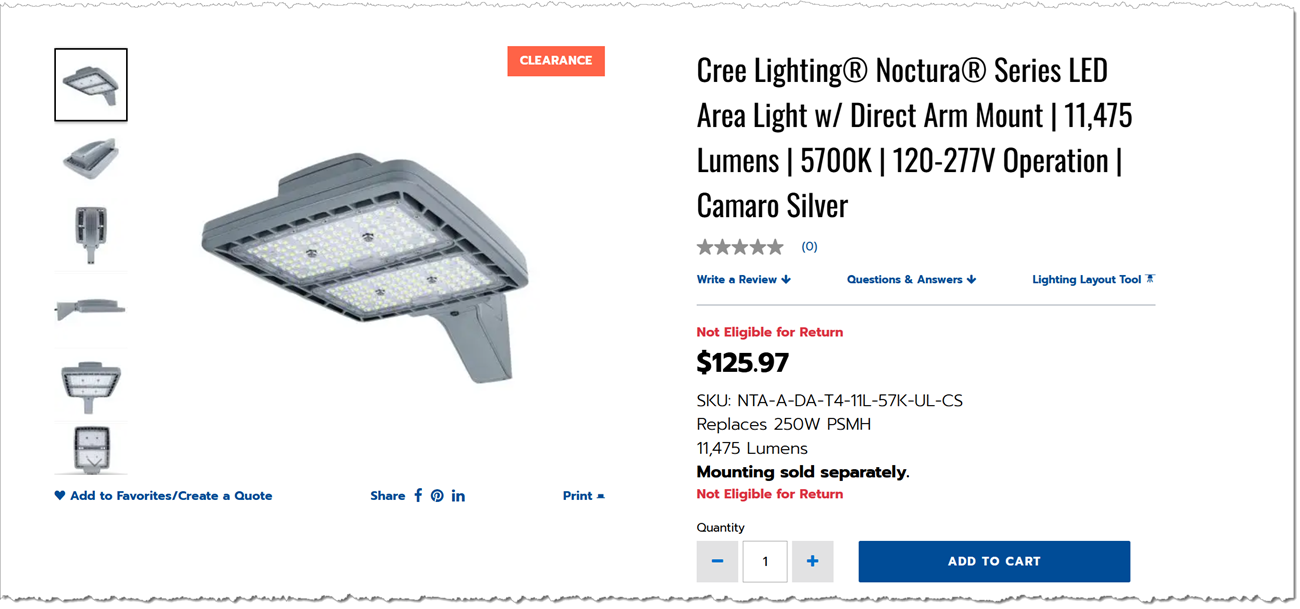Click the heart favorites icon

[60, 495]
